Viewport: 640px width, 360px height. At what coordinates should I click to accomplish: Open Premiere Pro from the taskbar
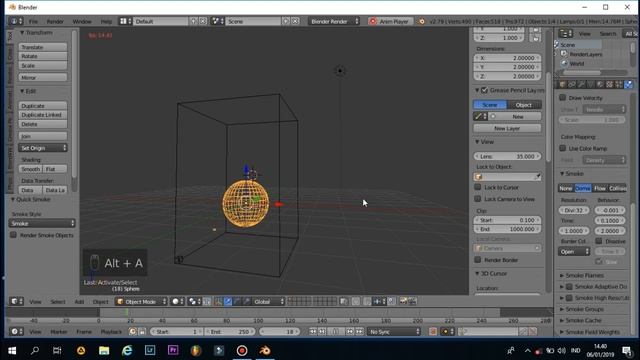coord(173,350)
